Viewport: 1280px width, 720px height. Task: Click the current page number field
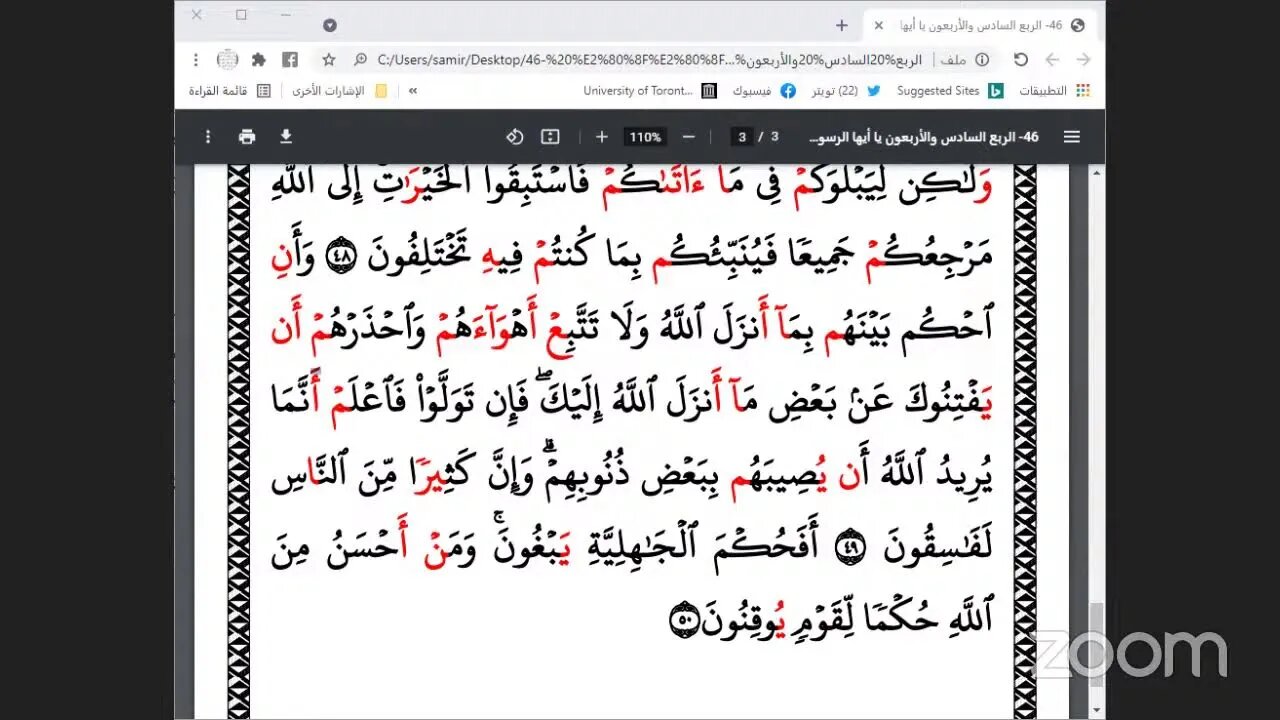742,137
